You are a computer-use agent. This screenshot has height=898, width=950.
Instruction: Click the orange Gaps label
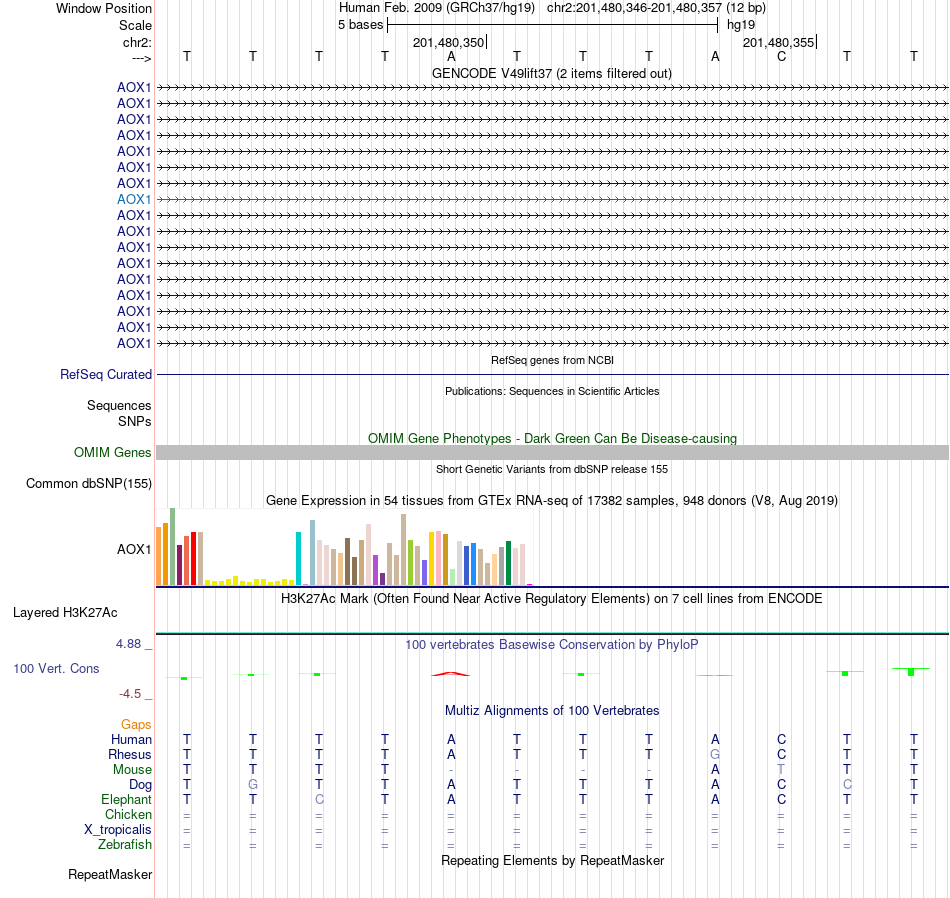click(x=136, y=725)
